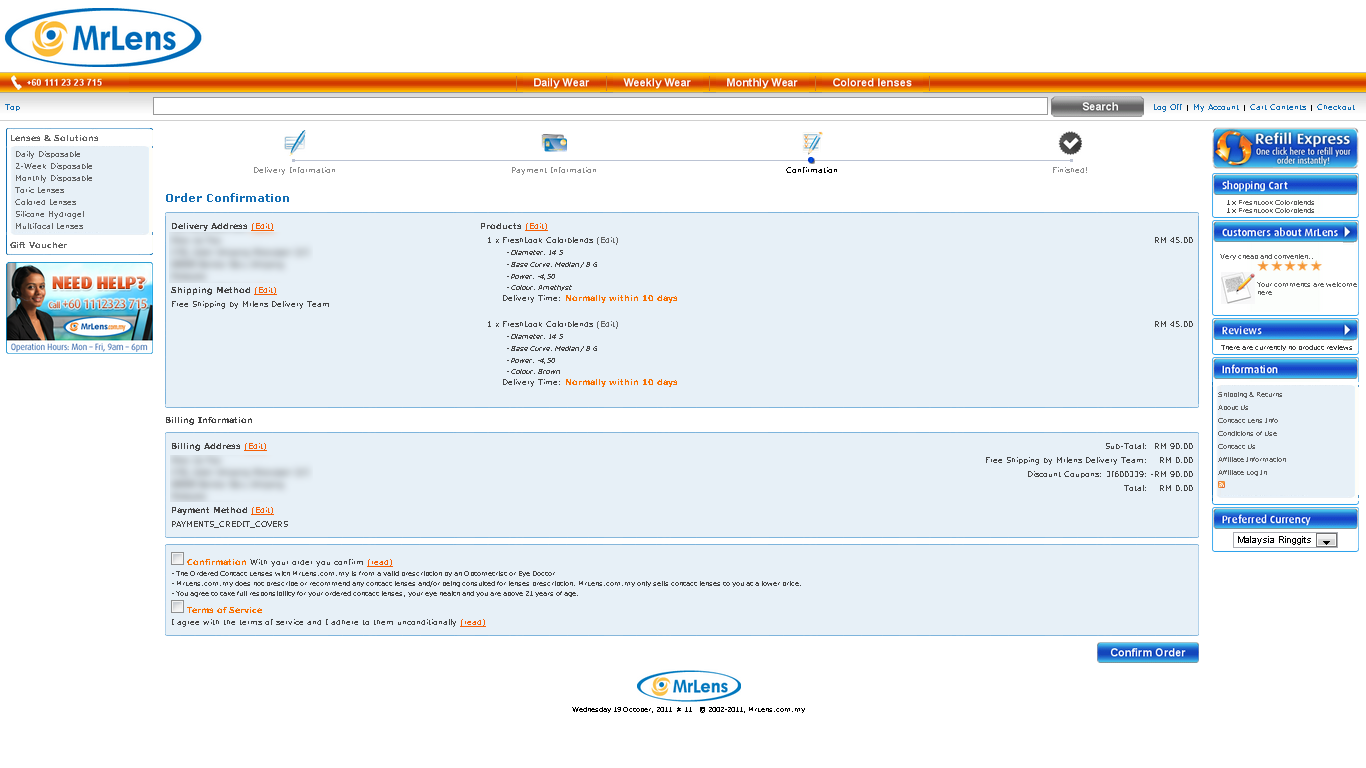Image resolution: width=1366 pixels, height=768 pixels.
Task: Select Monthly Disposable category
Action: point(54,179)
